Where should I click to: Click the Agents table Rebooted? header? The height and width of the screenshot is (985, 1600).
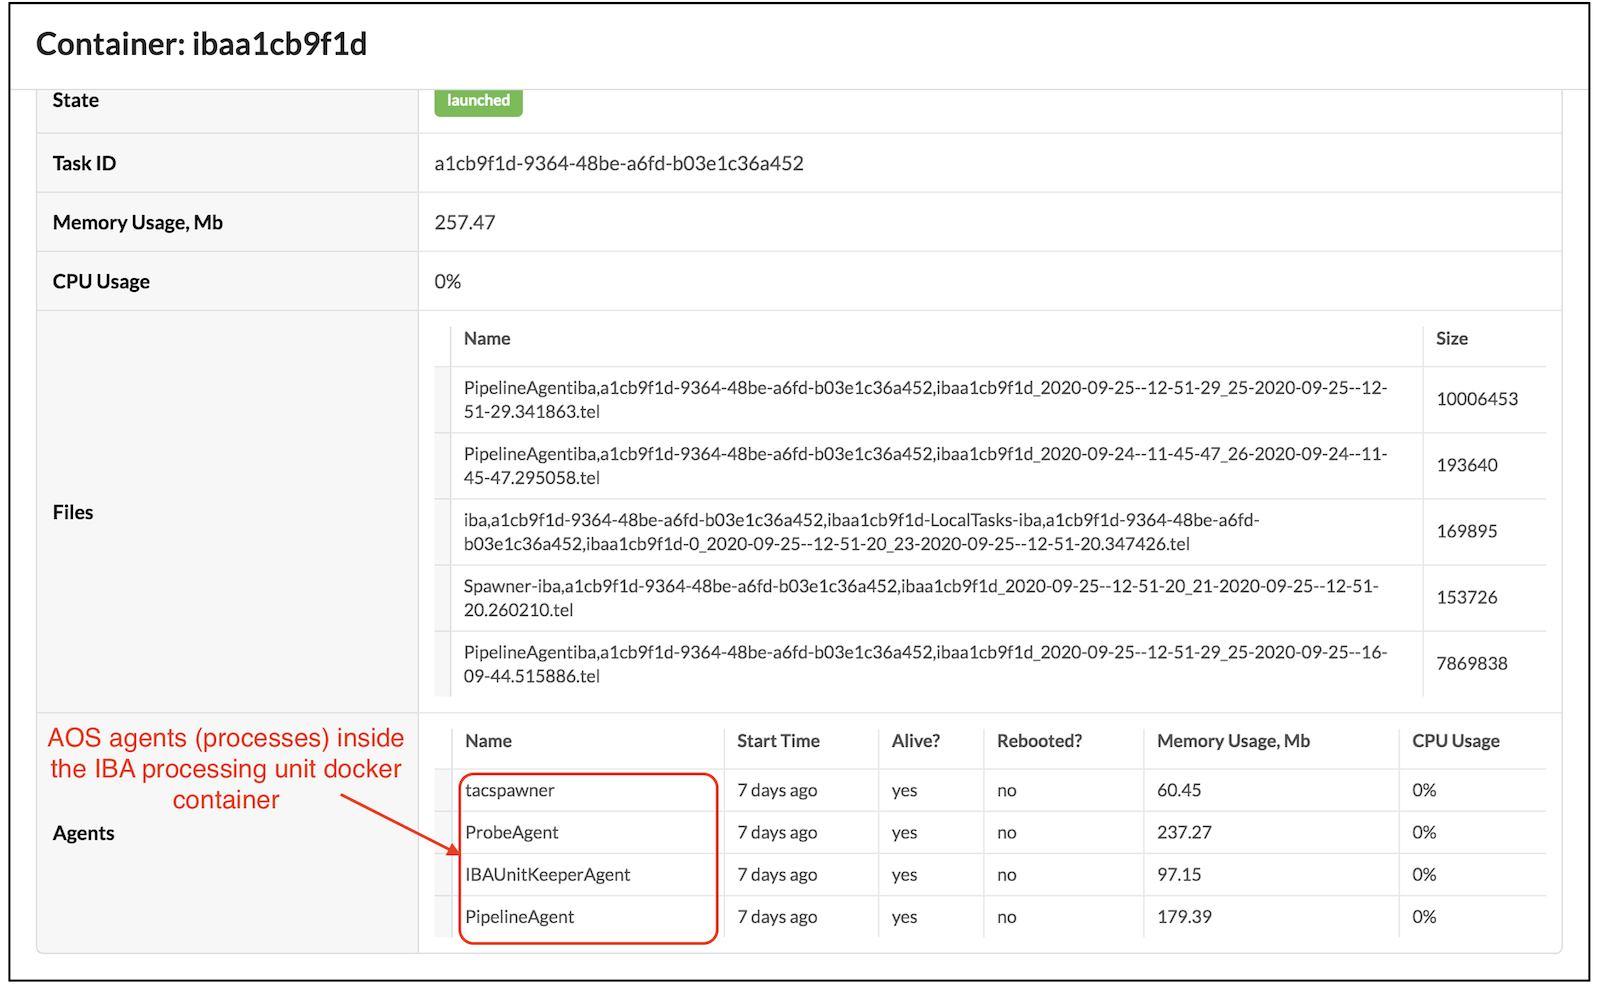pyautogui.click(x=1039, y=741)
